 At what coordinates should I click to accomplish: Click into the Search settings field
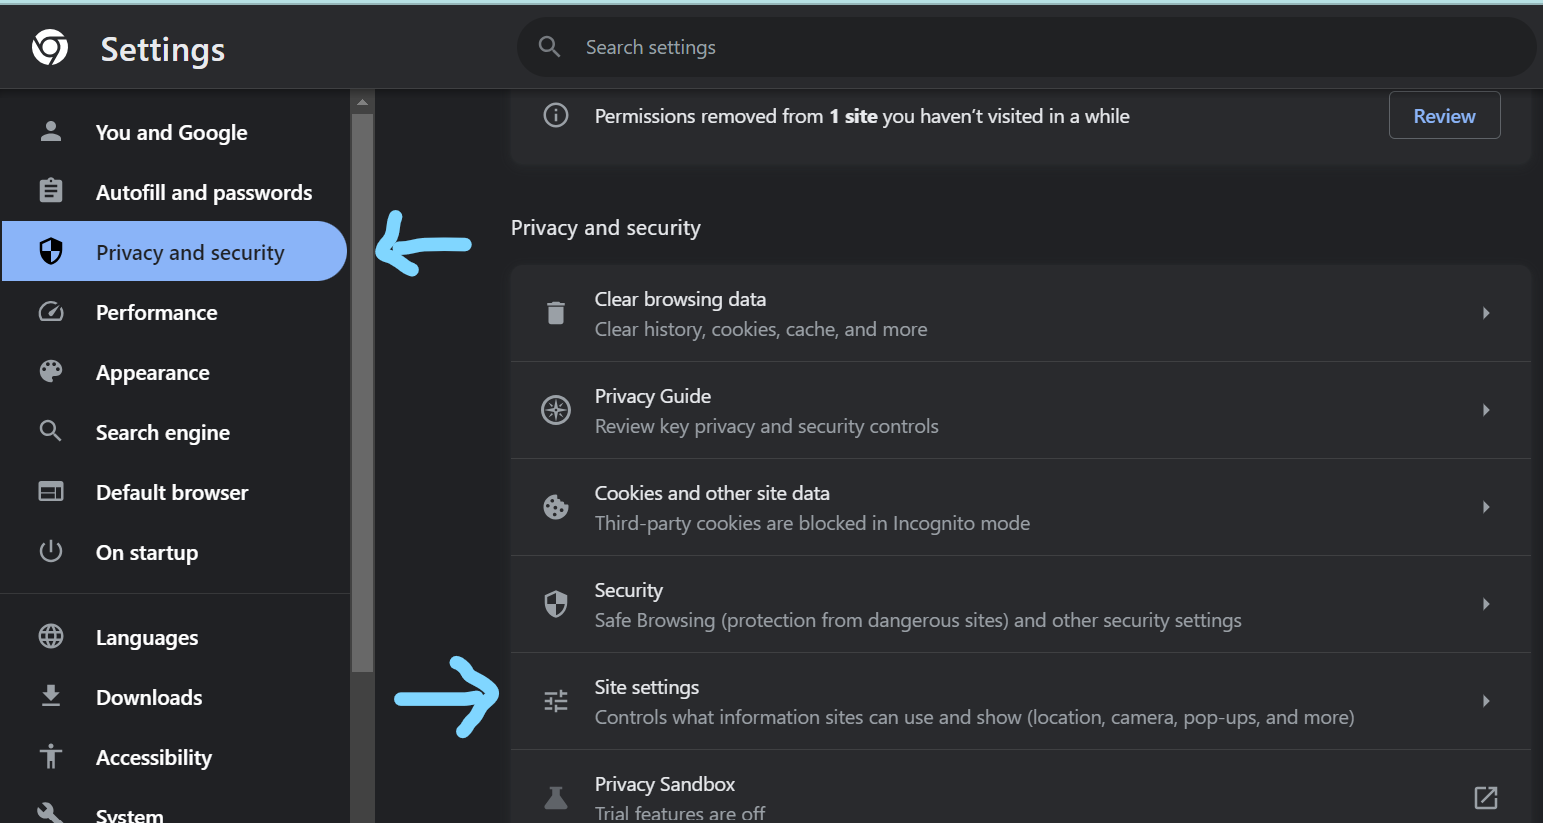[x=1026, y=47]
